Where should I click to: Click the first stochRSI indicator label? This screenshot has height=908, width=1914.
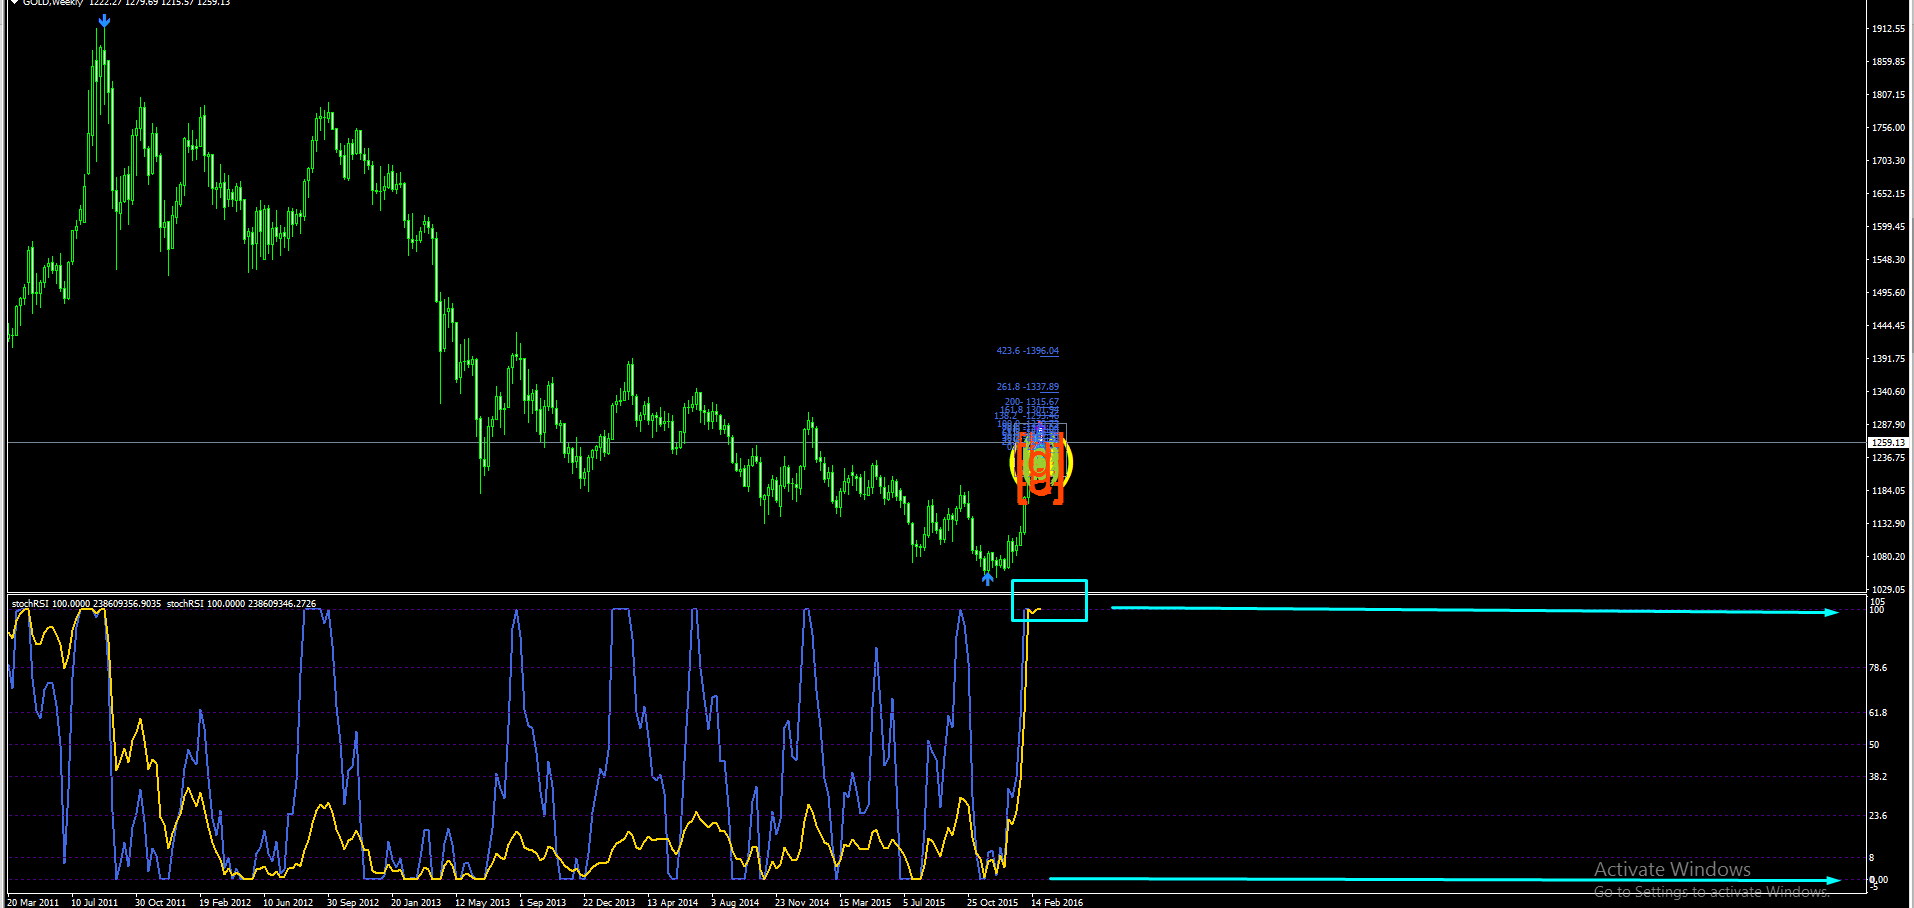[x=86, y=604]
